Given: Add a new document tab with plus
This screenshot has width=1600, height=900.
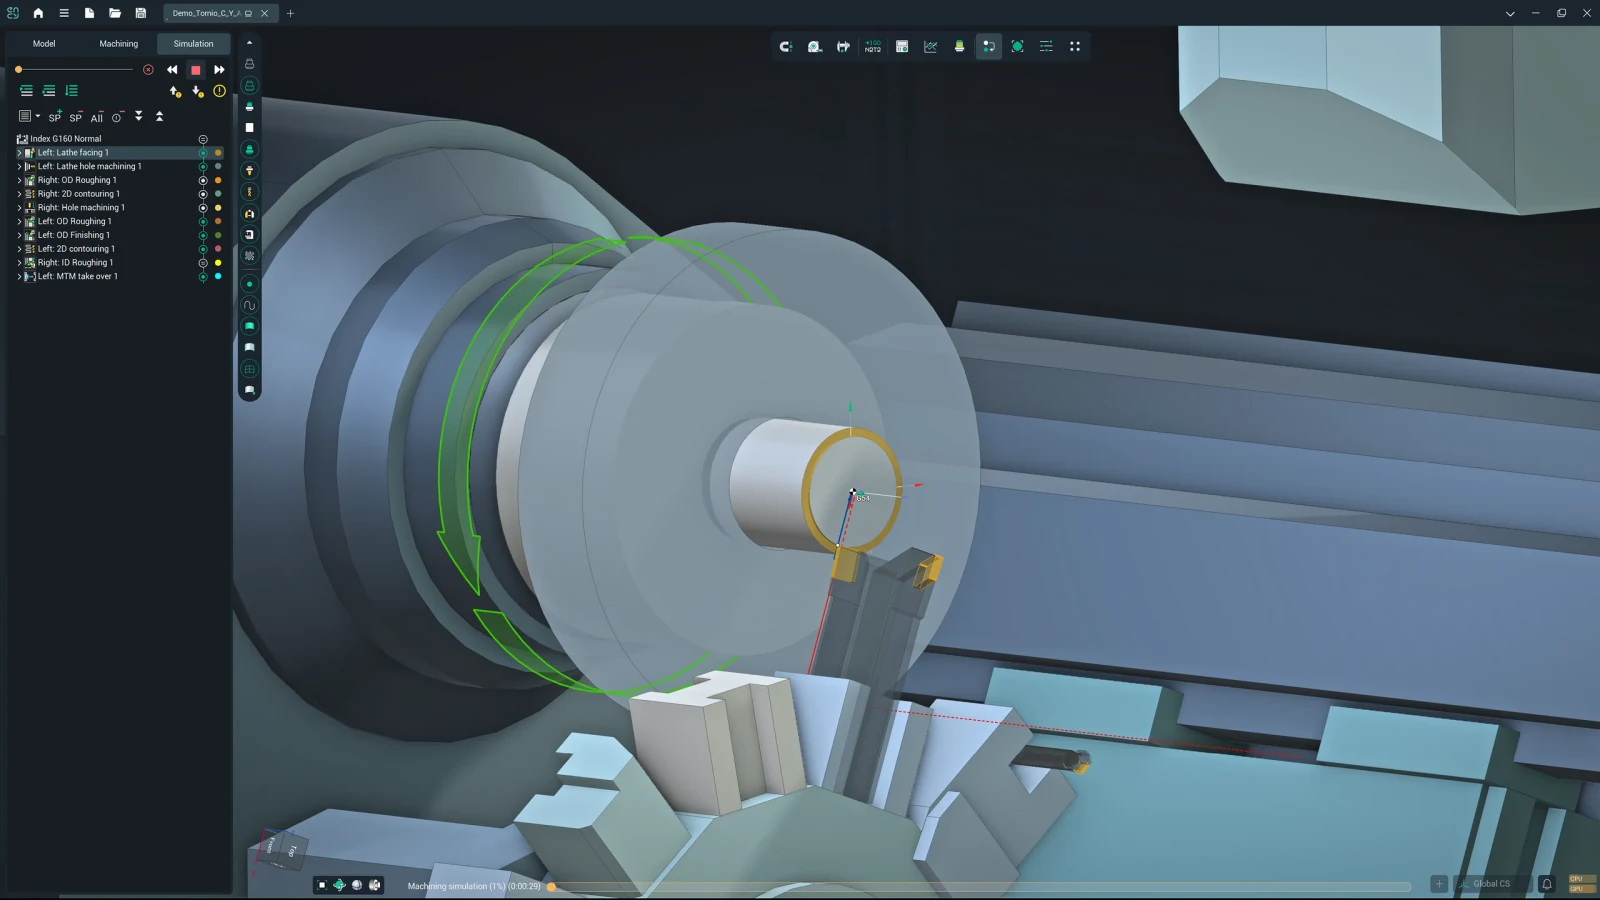Looking at the screenshot, I should pos(290,13).
